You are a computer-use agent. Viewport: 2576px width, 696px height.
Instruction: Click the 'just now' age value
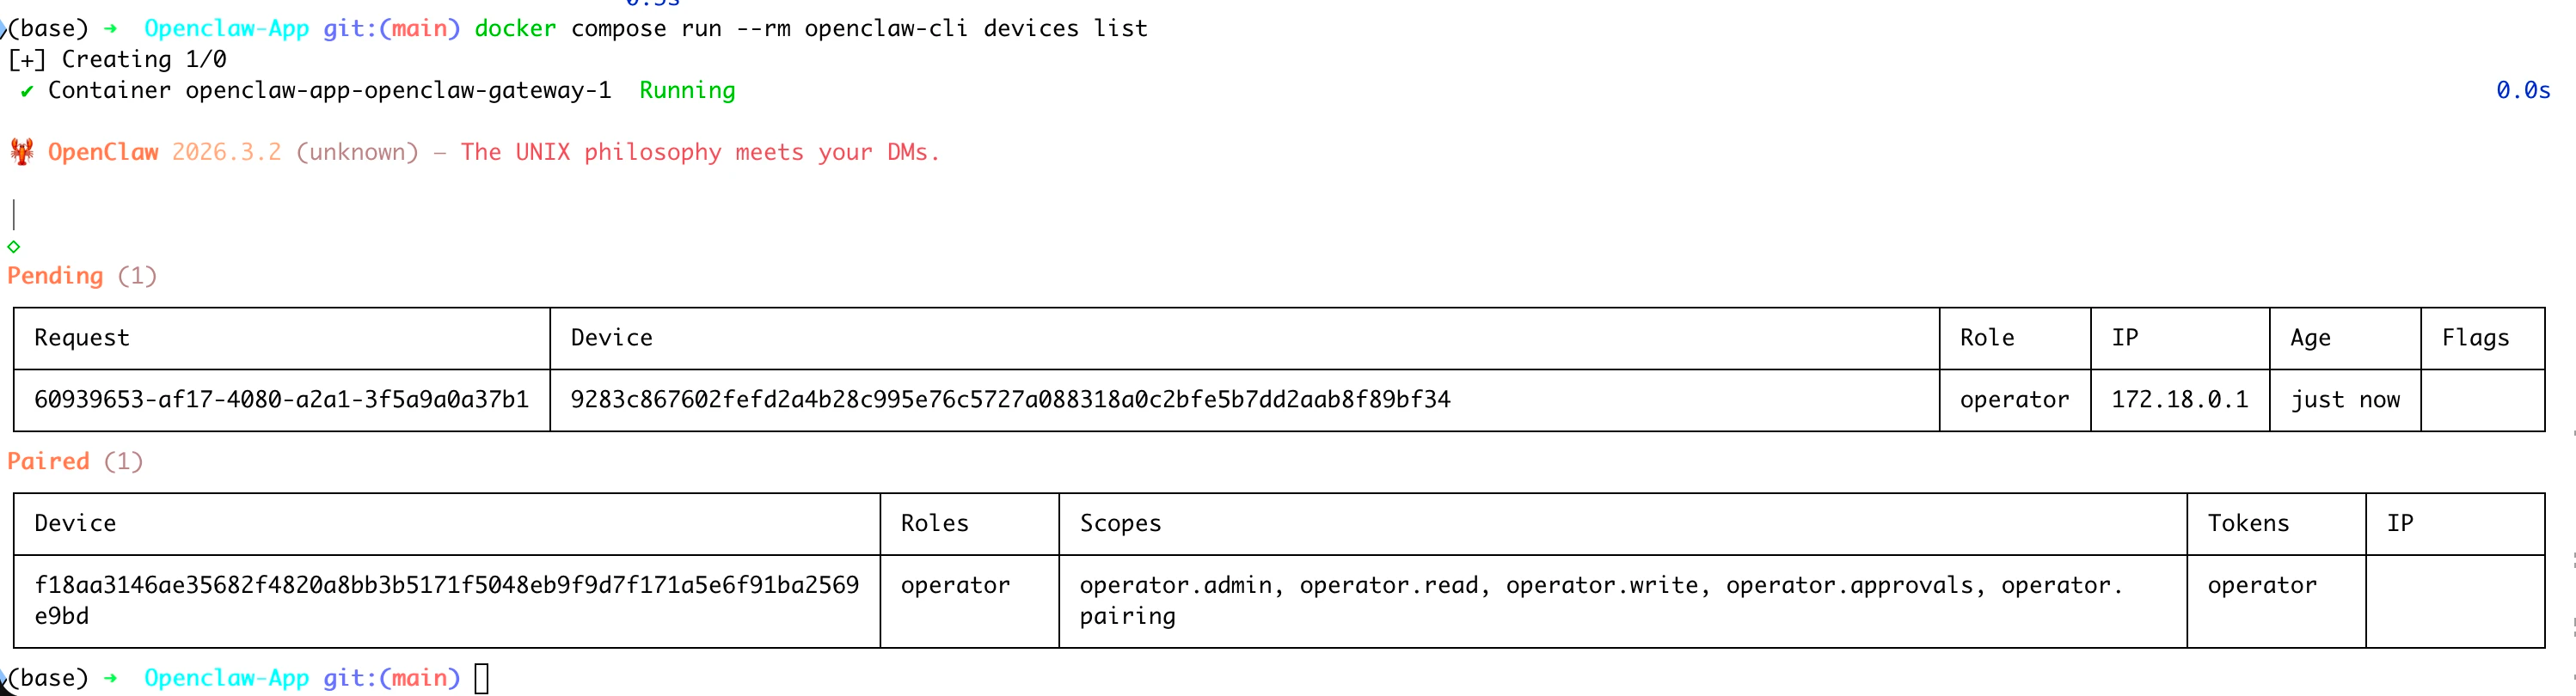coord(2345,400)
